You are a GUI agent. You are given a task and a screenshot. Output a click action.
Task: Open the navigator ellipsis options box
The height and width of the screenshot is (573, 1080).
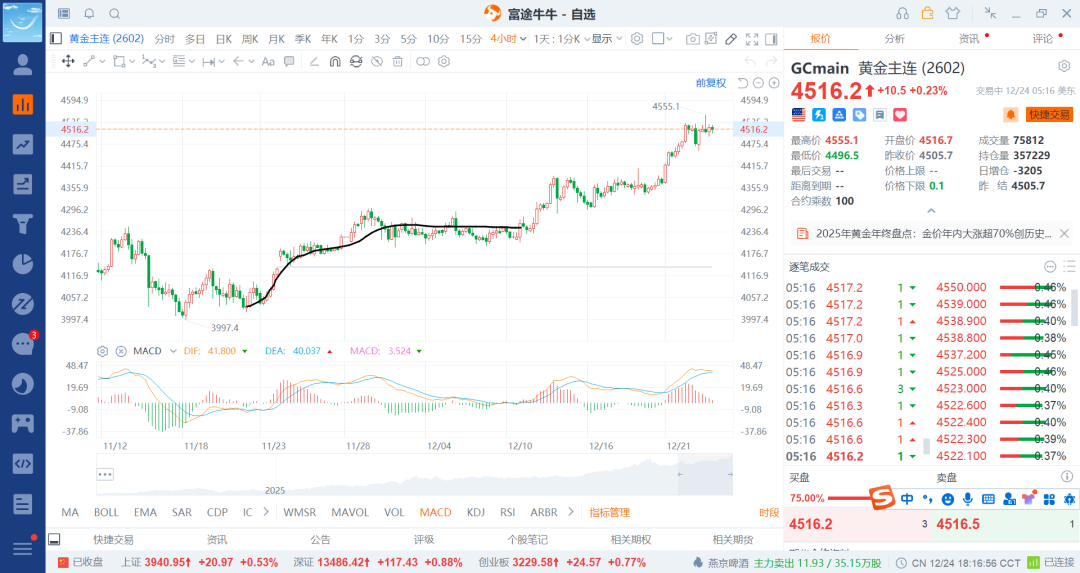point(105,475)
